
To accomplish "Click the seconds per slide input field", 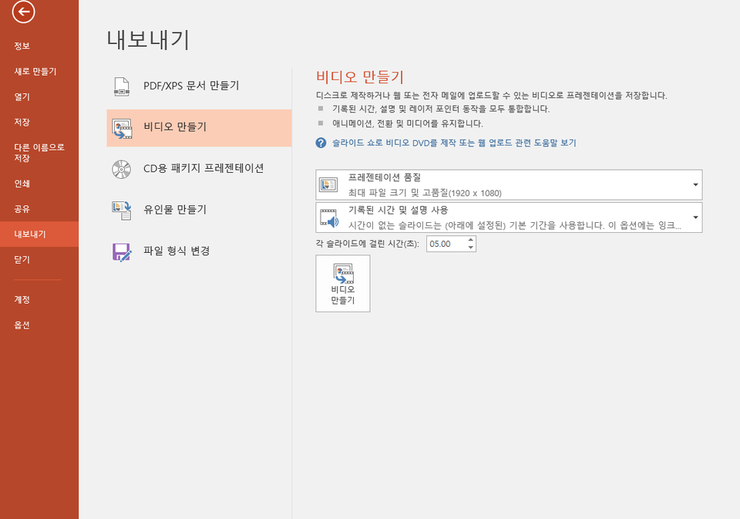I will tap(446, 244).
